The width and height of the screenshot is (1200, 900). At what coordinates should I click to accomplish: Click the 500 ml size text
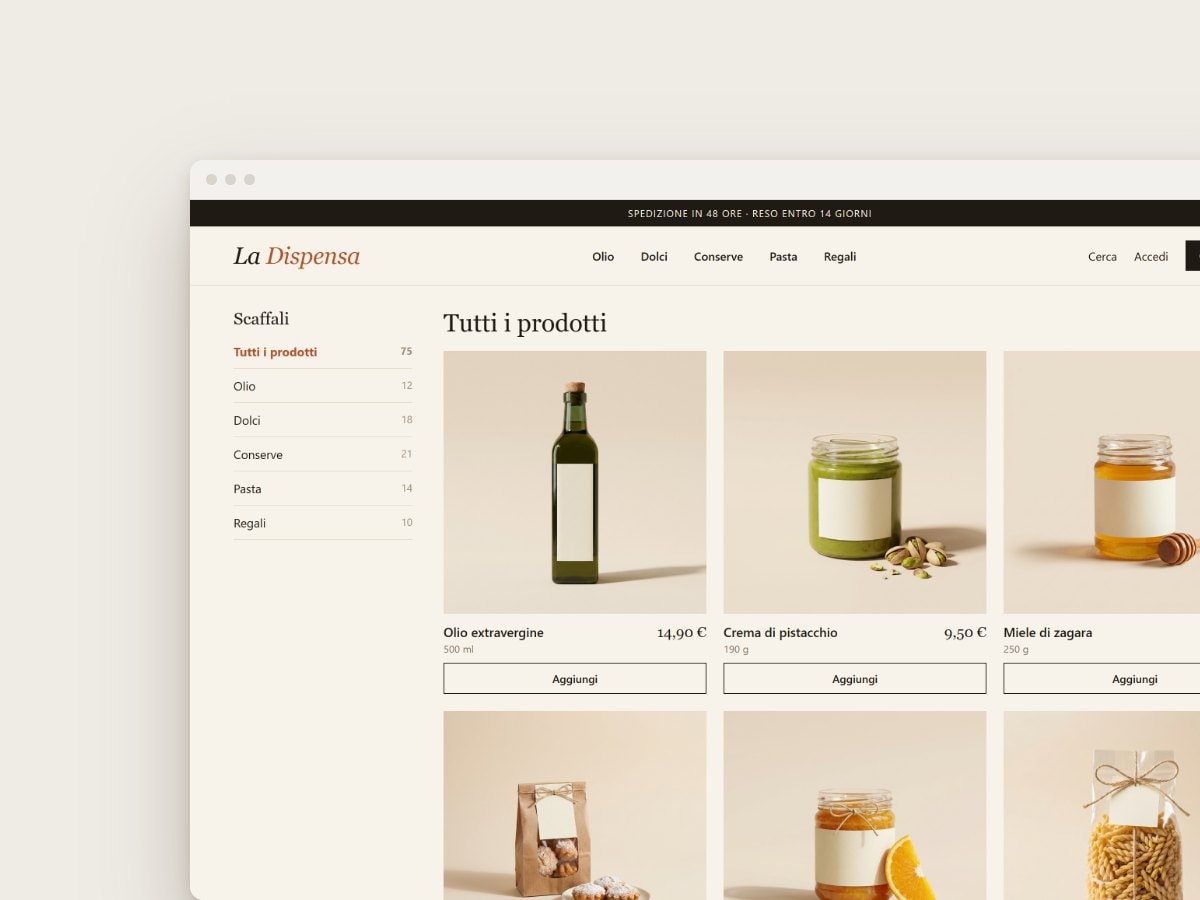click(458, 650)
